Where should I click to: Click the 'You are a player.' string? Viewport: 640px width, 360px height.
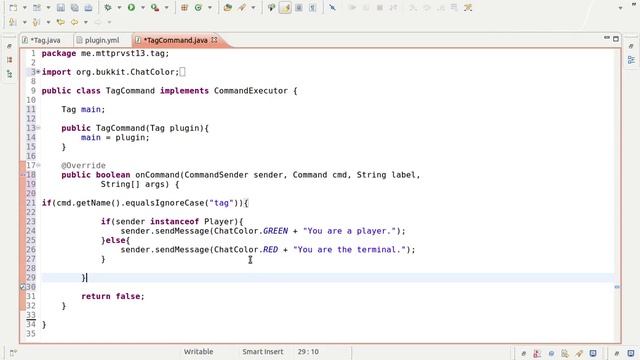click(349, 231)
